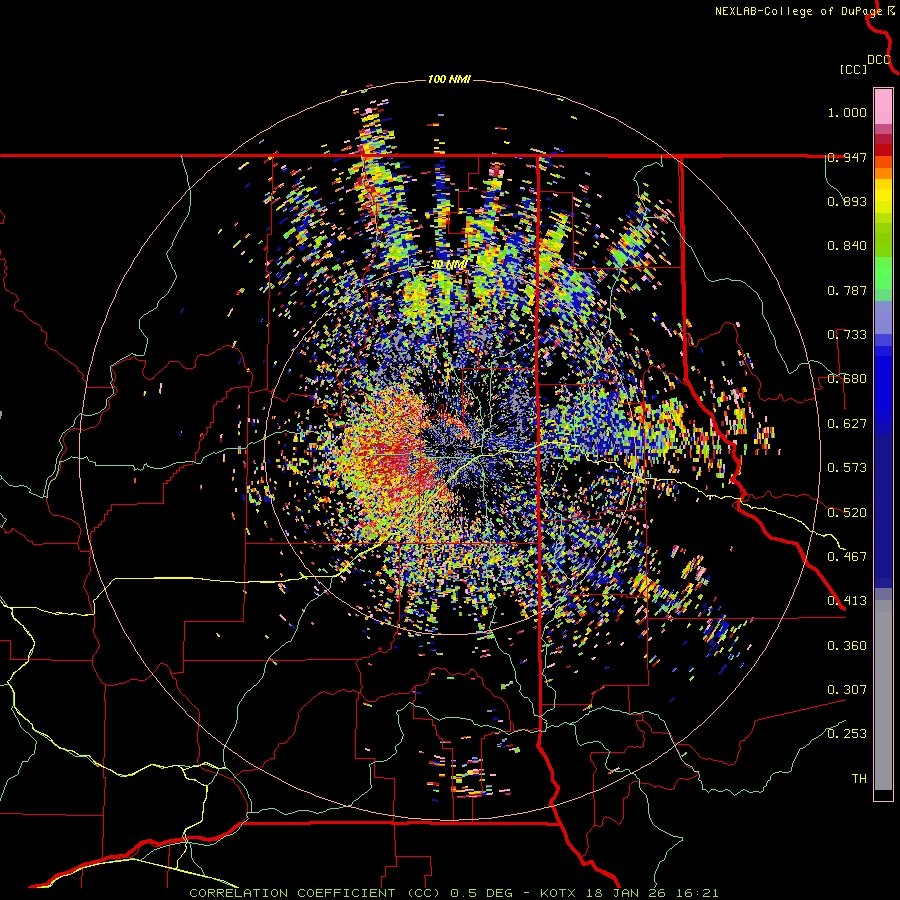Select the [CC] legend unit label

tap(853, 69)
